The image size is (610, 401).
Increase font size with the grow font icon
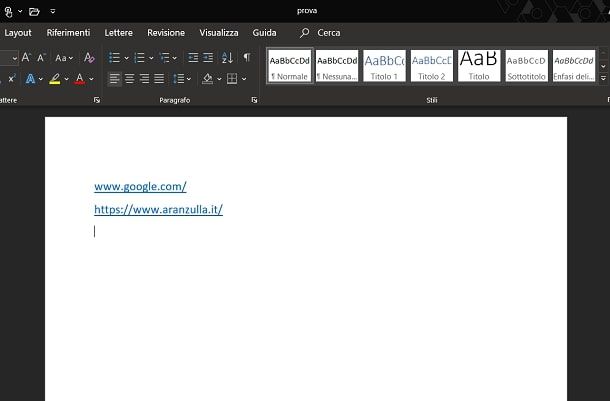26,58
